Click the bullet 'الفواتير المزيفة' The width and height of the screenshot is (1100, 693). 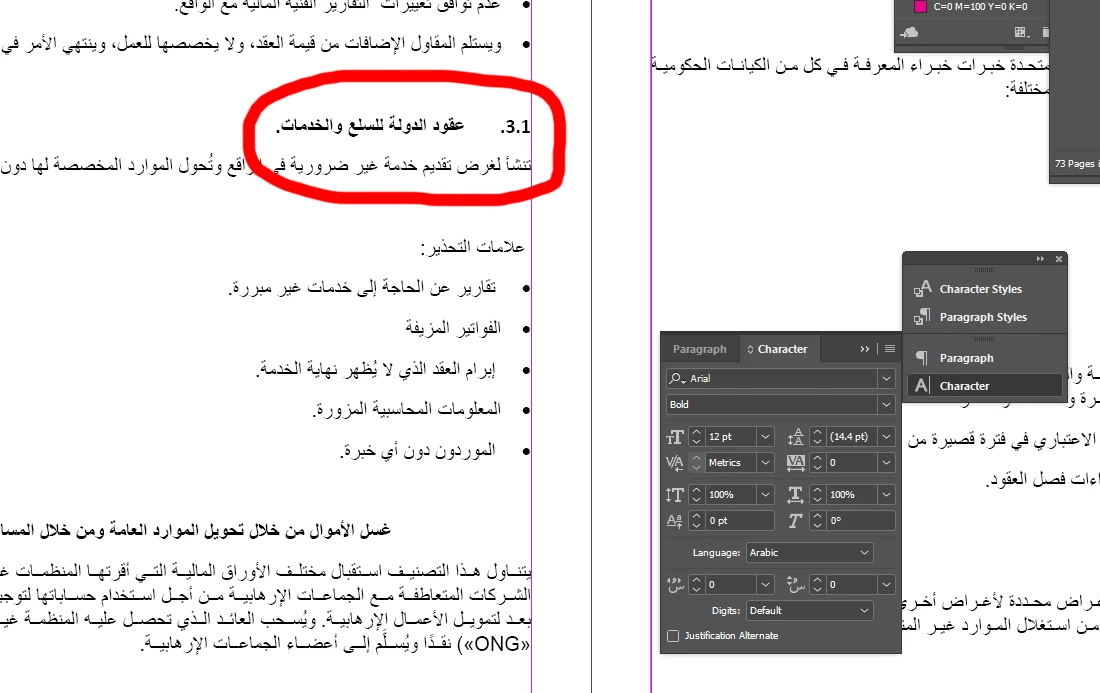coord(452,328)
